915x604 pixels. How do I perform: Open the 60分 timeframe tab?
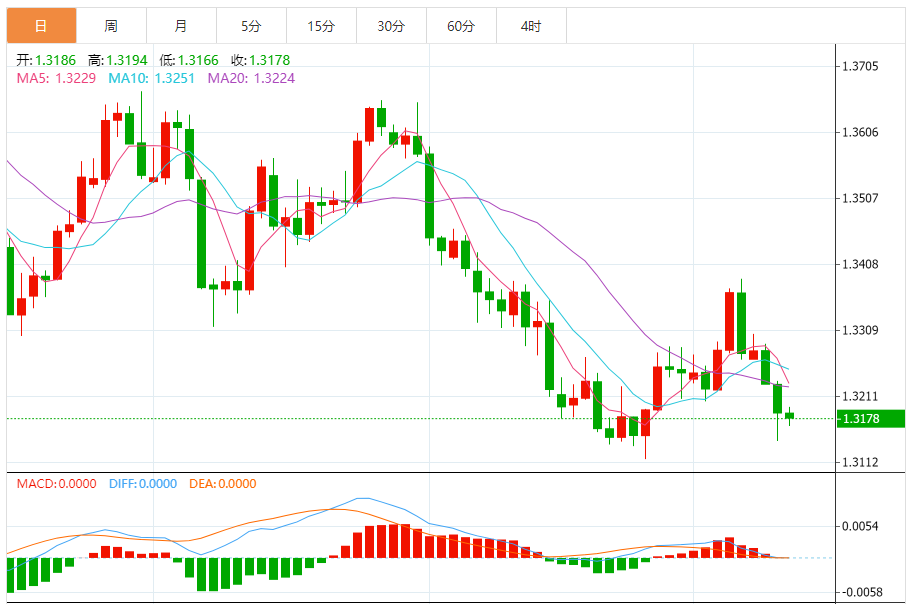(x=462, y=26)
